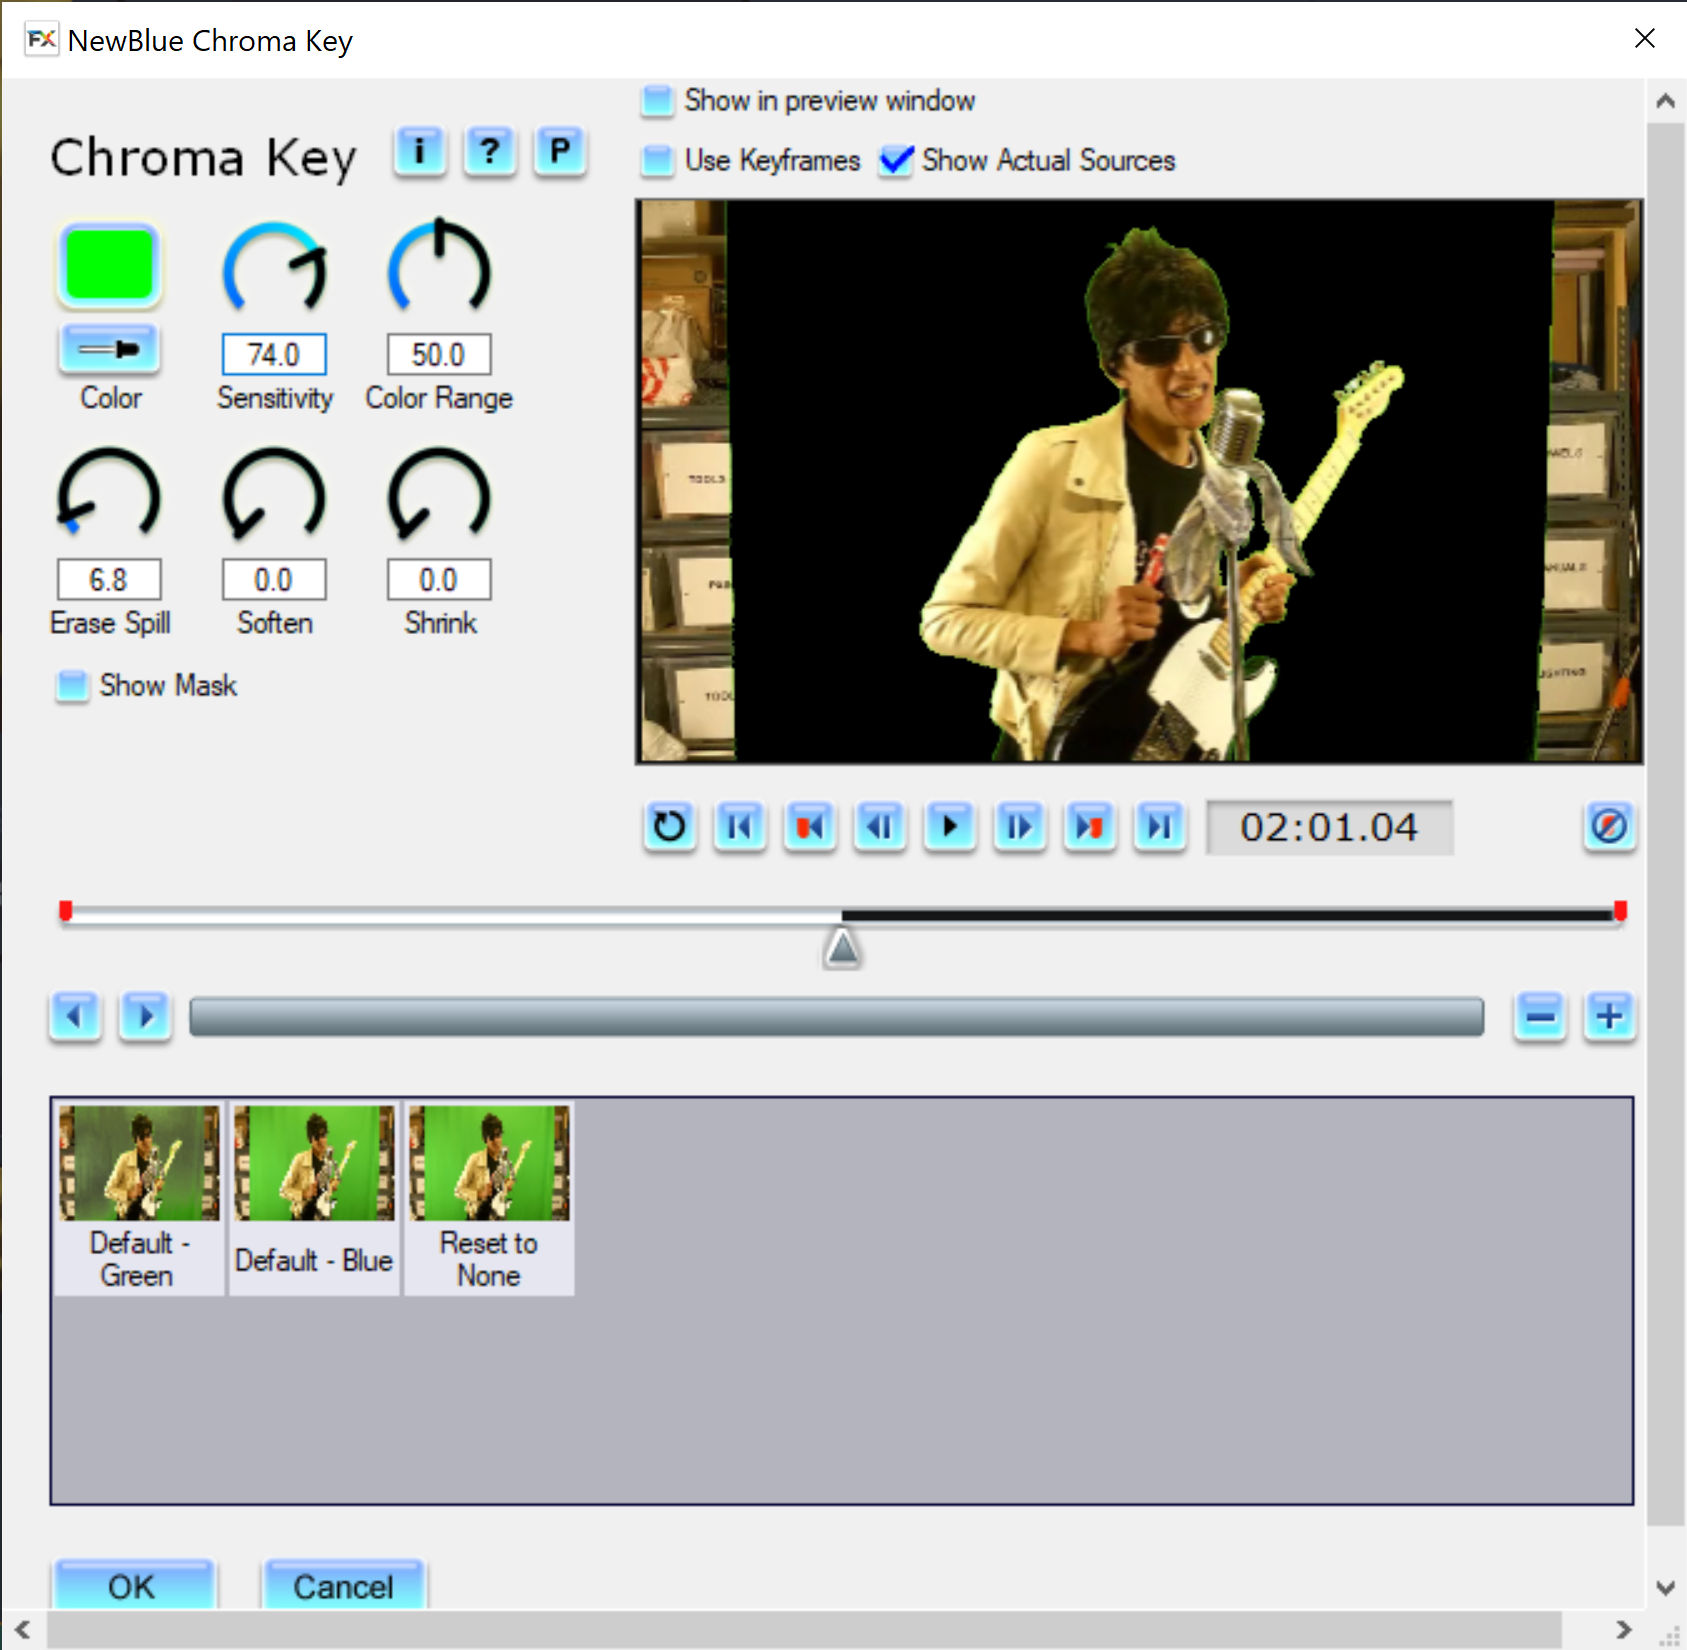Click the red end marker on timeline
The image size is (1687, 1650).
pyautogui.click(x=1620, y=911)
